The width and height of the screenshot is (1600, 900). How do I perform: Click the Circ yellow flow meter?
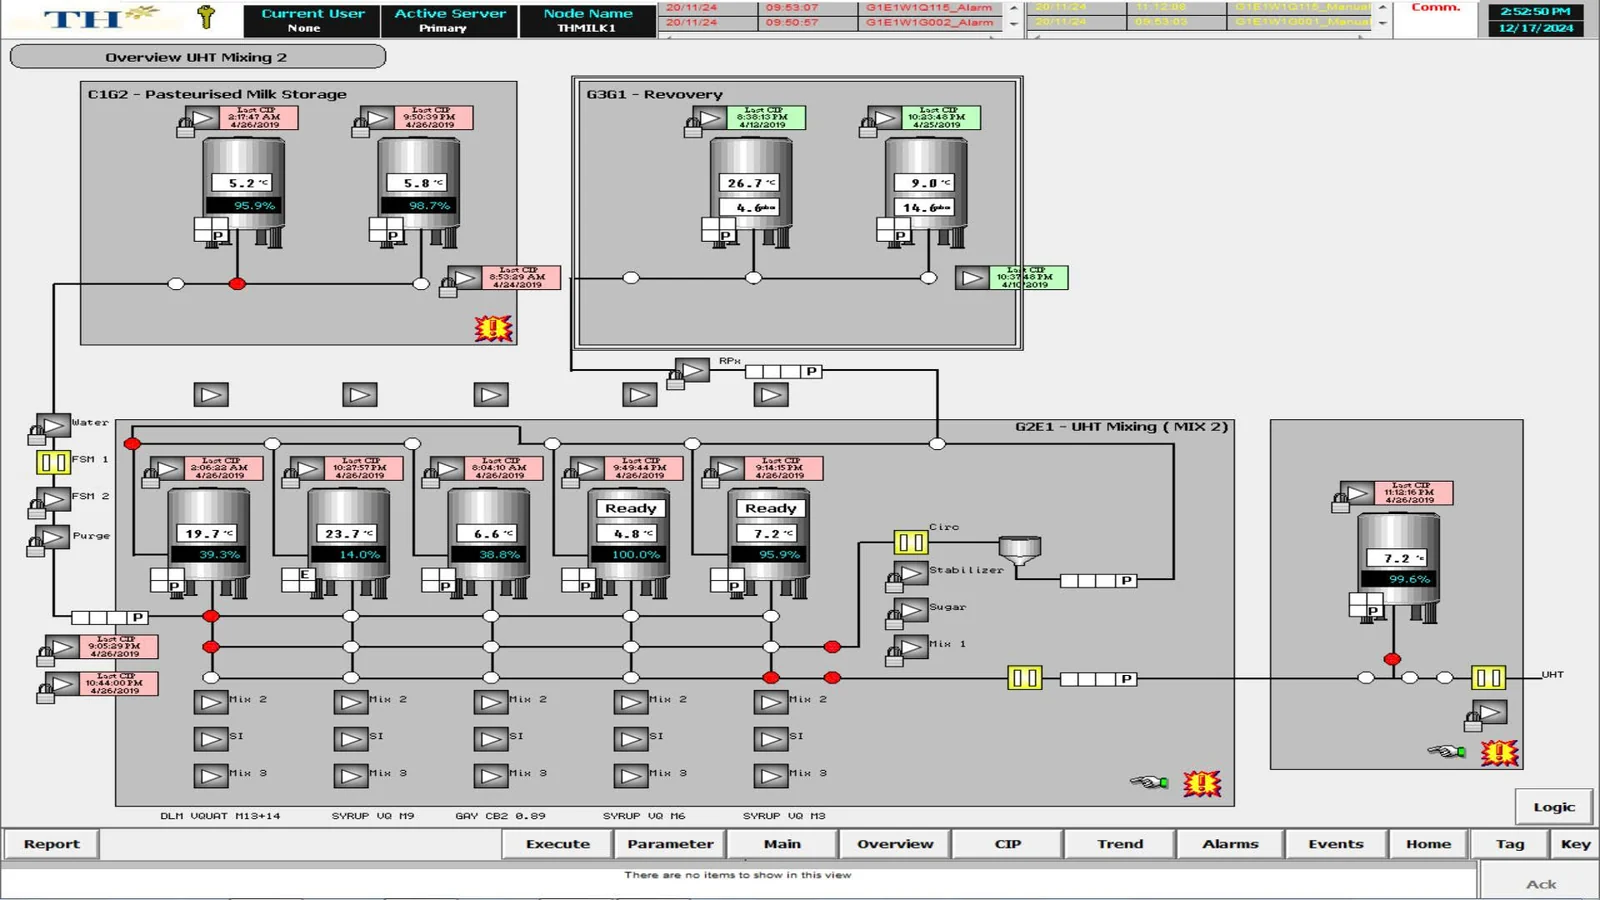click(911, 542)
